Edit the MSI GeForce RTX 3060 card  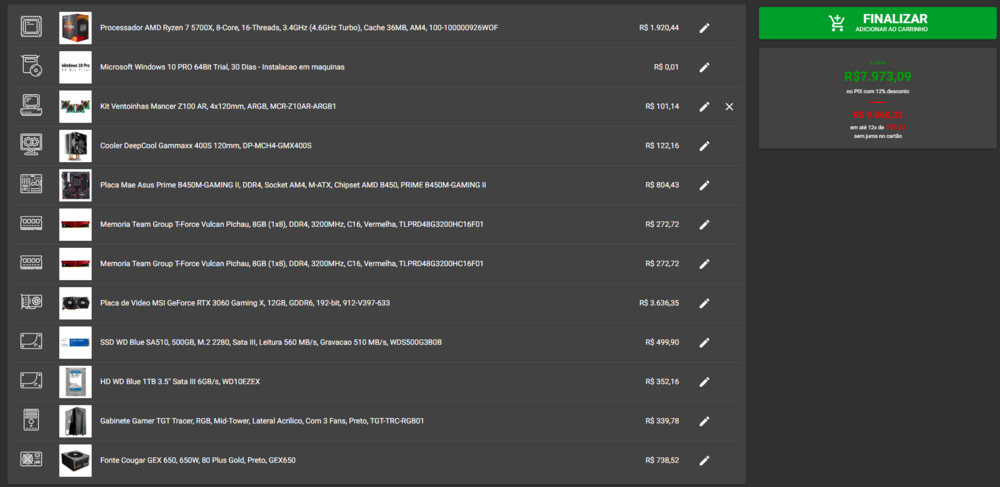click(704, 303)
